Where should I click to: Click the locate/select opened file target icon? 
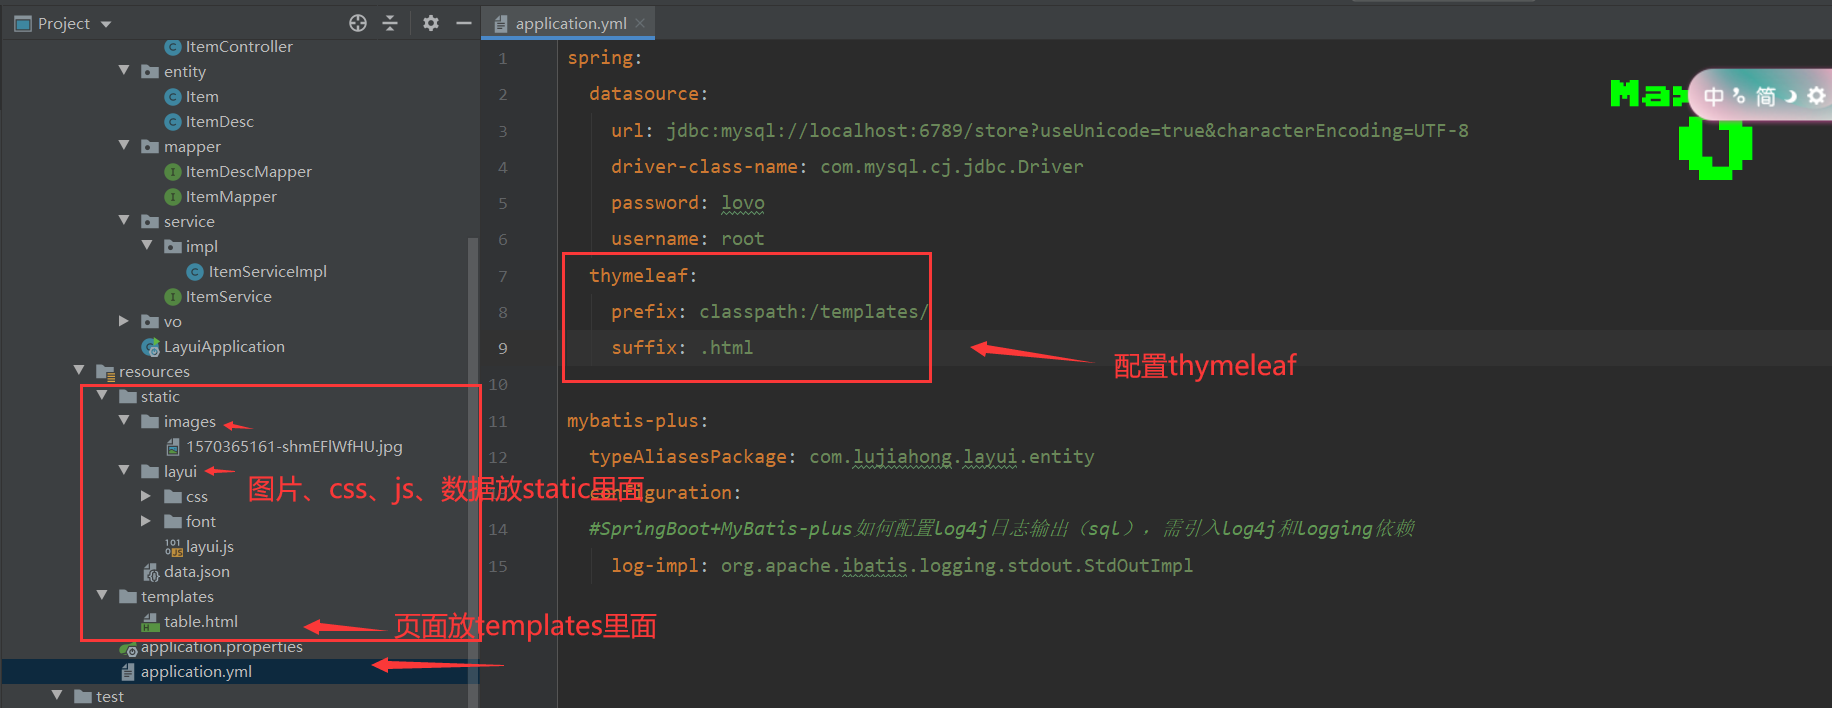[x=358, y=23]
